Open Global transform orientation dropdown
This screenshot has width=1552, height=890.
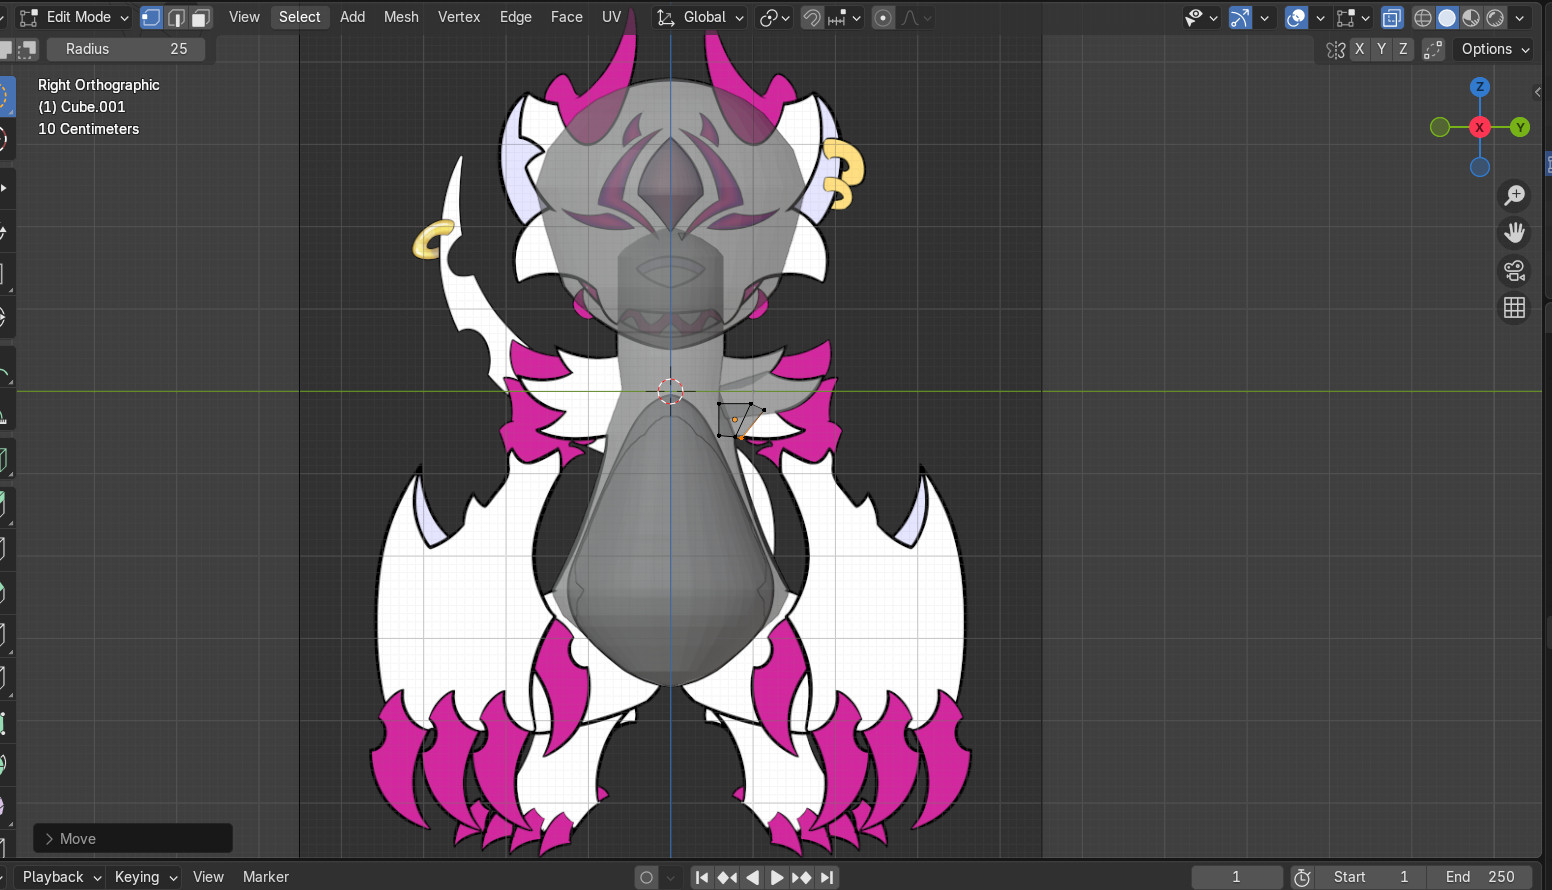point(700,17)
